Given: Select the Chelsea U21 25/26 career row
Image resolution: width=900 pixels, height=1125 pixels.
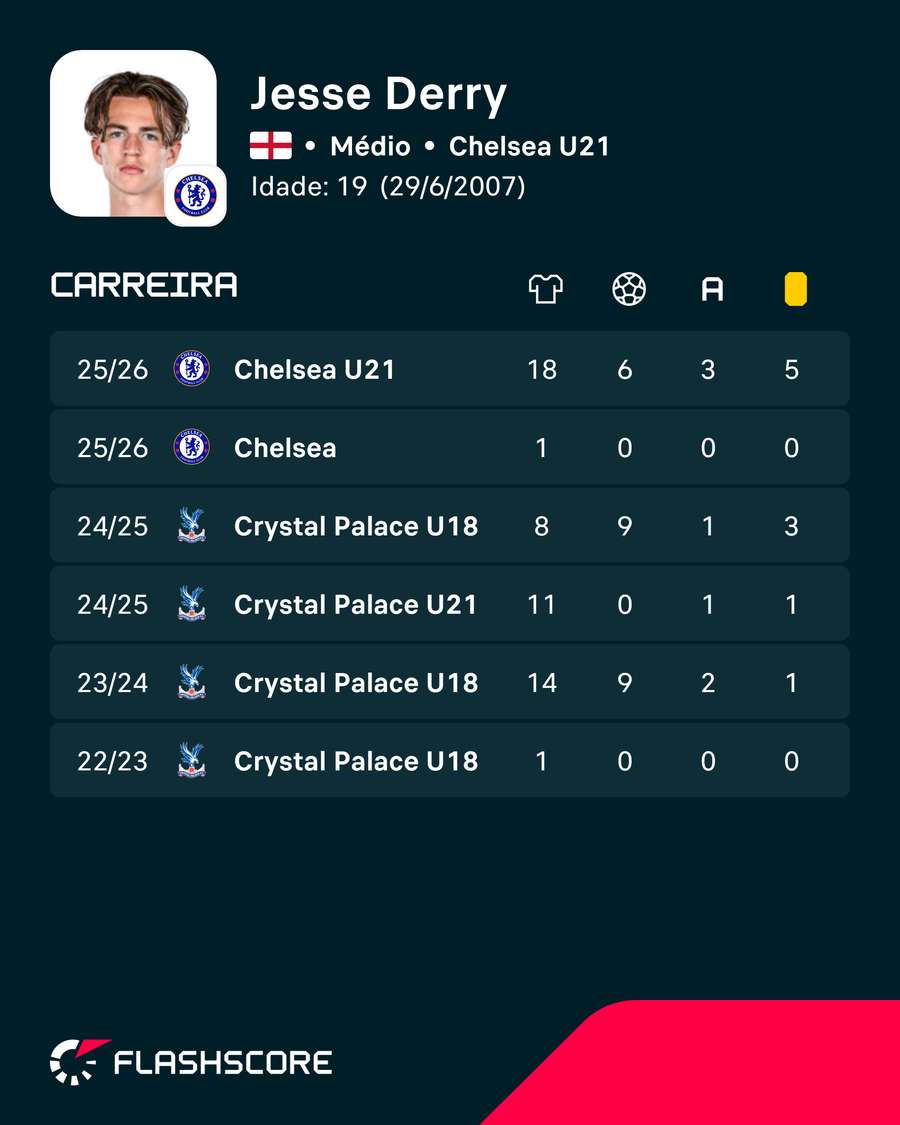Looking at the screenshot, I should tap(449, 369).
